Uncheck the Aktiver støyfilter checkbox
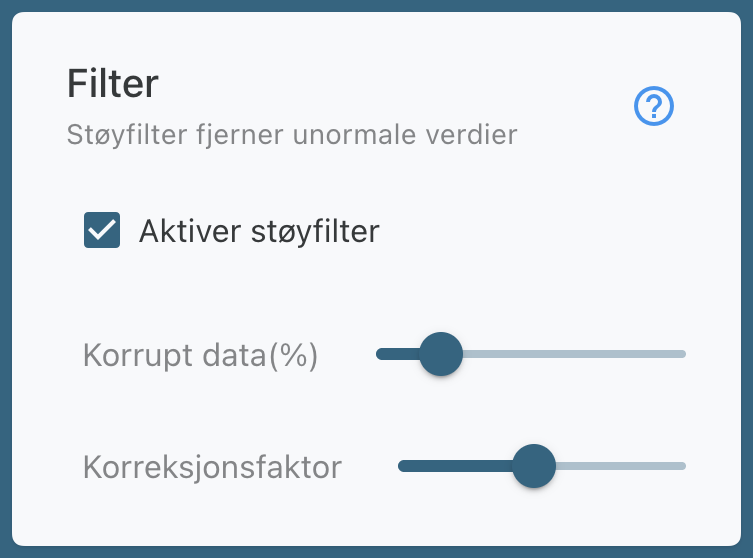Screen dimensions: 753x558 (102, 231)
